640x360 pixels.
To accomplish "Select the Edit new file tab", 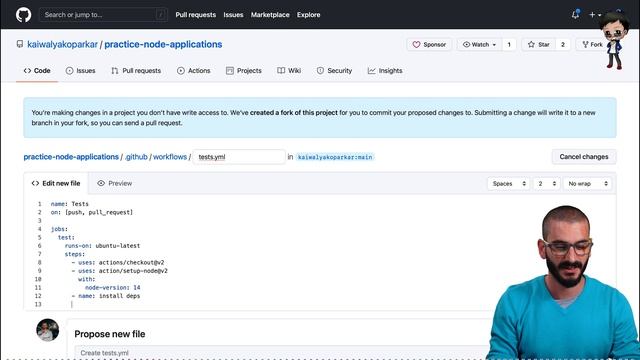I will (x=56, y=183).
